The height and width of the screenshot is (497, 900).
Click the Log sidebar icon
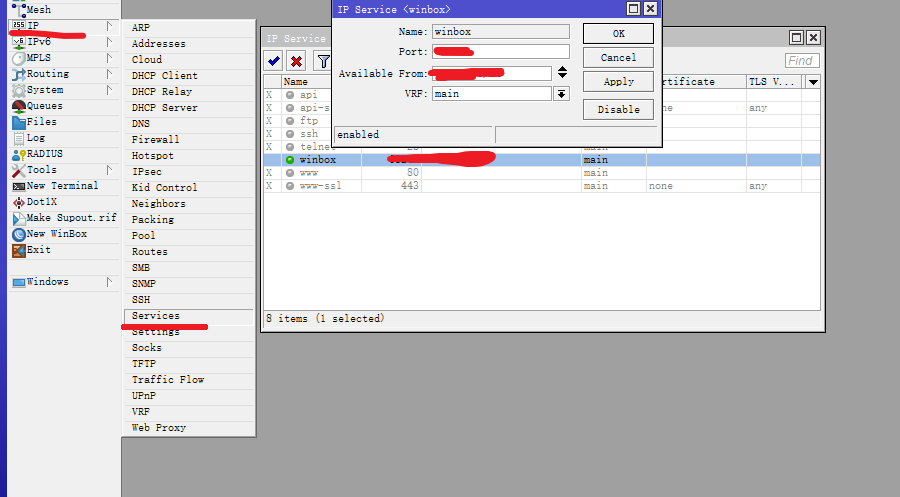click(18, 138)
